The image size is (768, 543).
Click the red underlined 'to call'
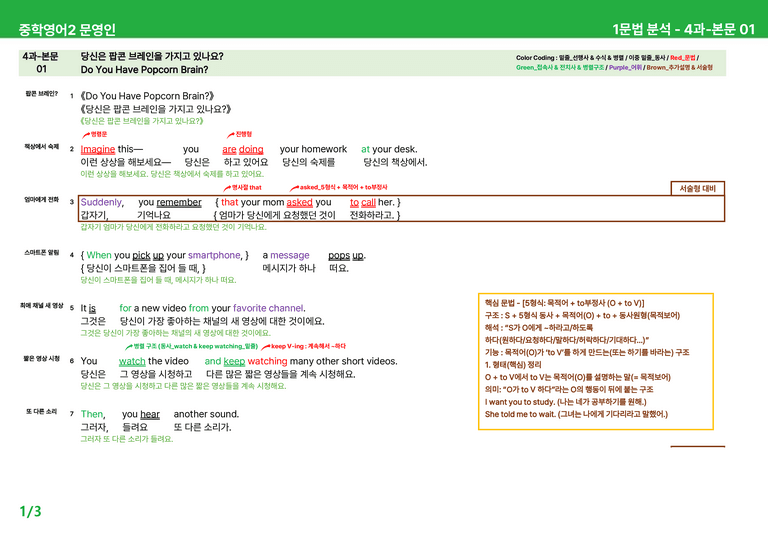pyautogui.click(x=363, y=202)
